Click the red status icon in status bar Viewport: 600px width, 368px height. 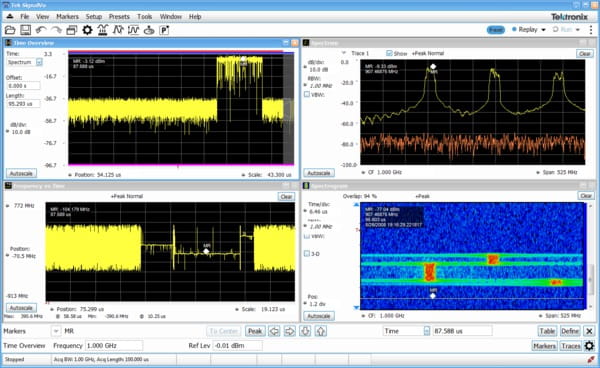tap(591, 359)
